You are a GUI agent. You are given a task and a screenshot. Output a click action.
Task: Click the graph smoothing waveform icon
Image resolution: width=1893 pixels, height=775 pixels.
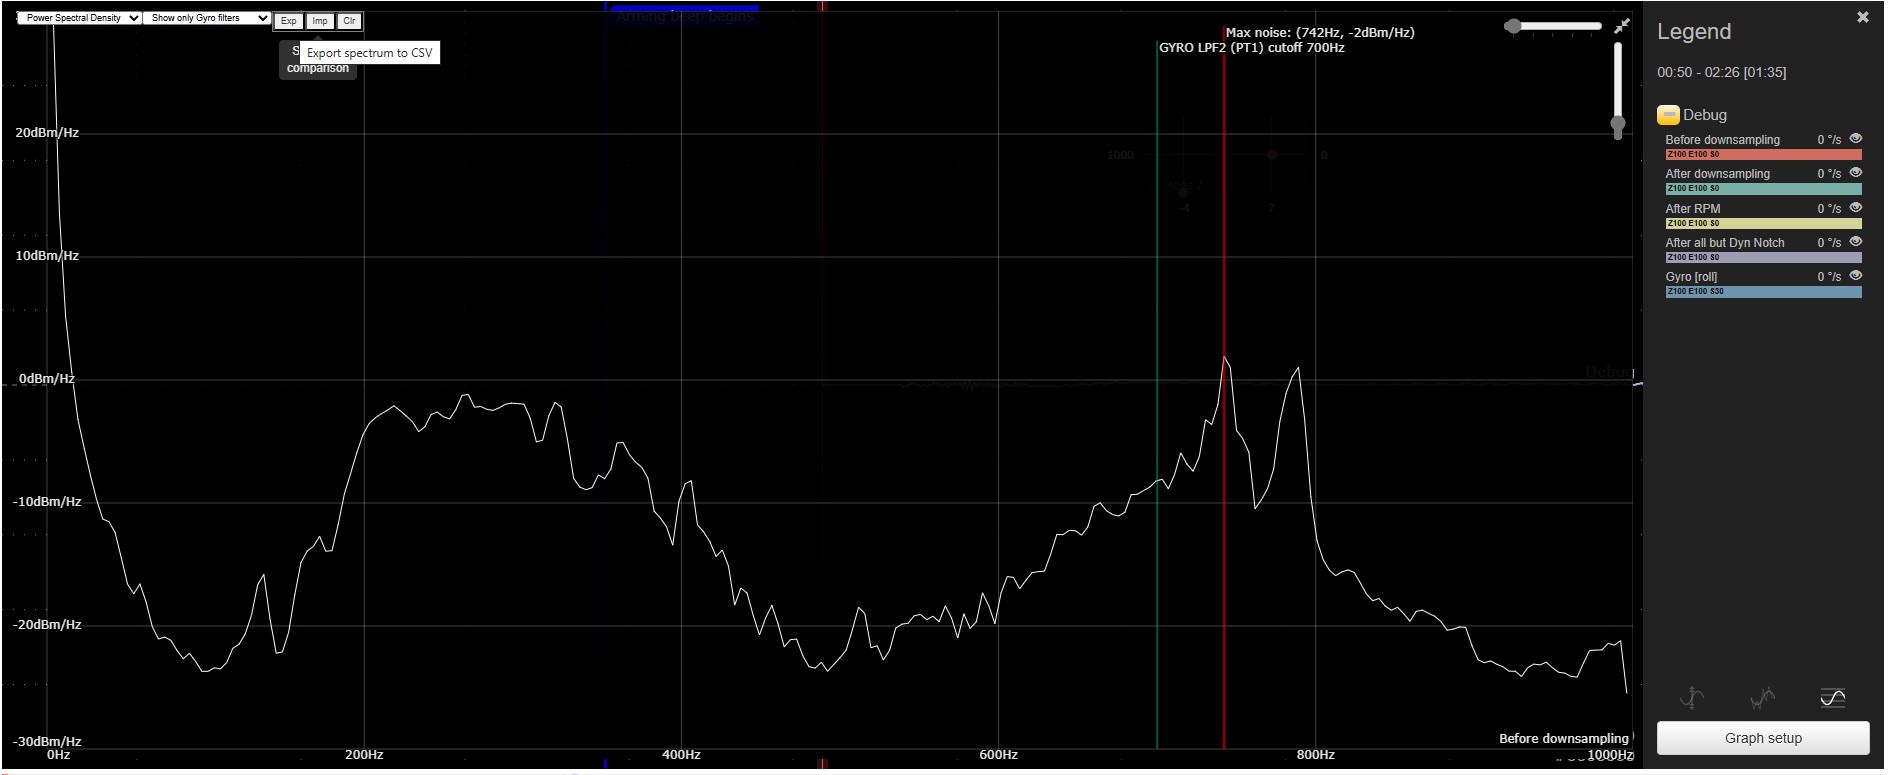[x=1762, y=698]
